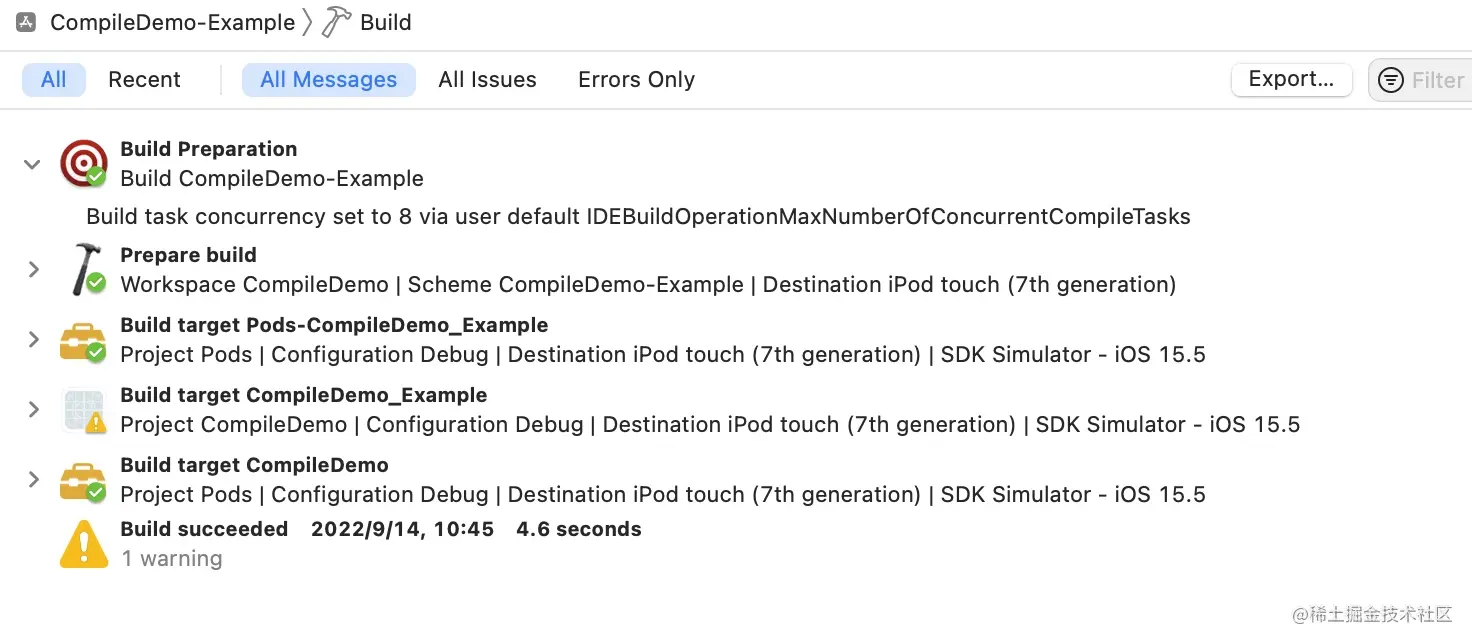Click the project app icon in breadcrumb
Screen dimensions: 1472x644
pyautogui.click(x=25, y=20)
